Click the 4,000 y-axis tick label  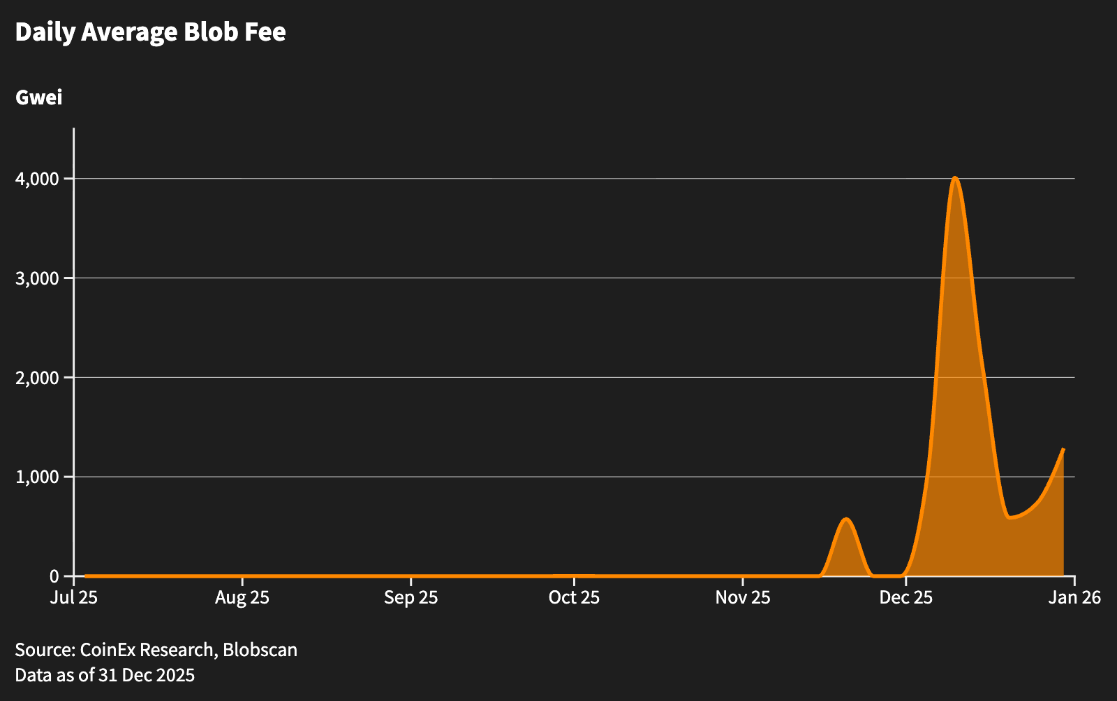click(37, 179)
